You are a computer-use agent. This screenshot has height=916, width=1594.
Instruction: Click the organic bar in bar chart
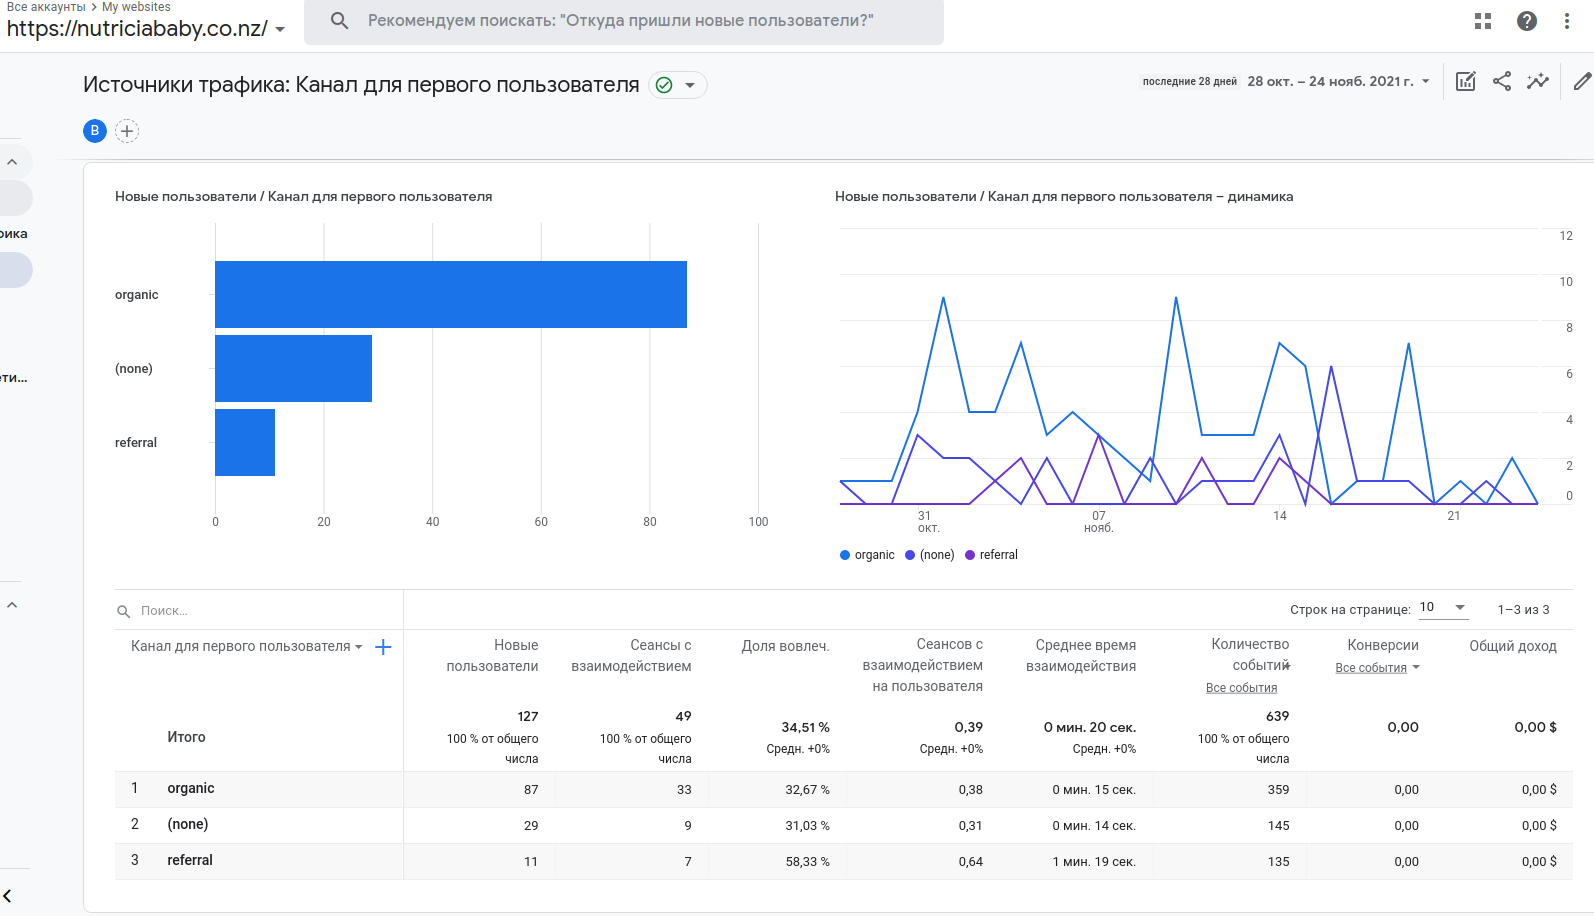coord(450,294)
